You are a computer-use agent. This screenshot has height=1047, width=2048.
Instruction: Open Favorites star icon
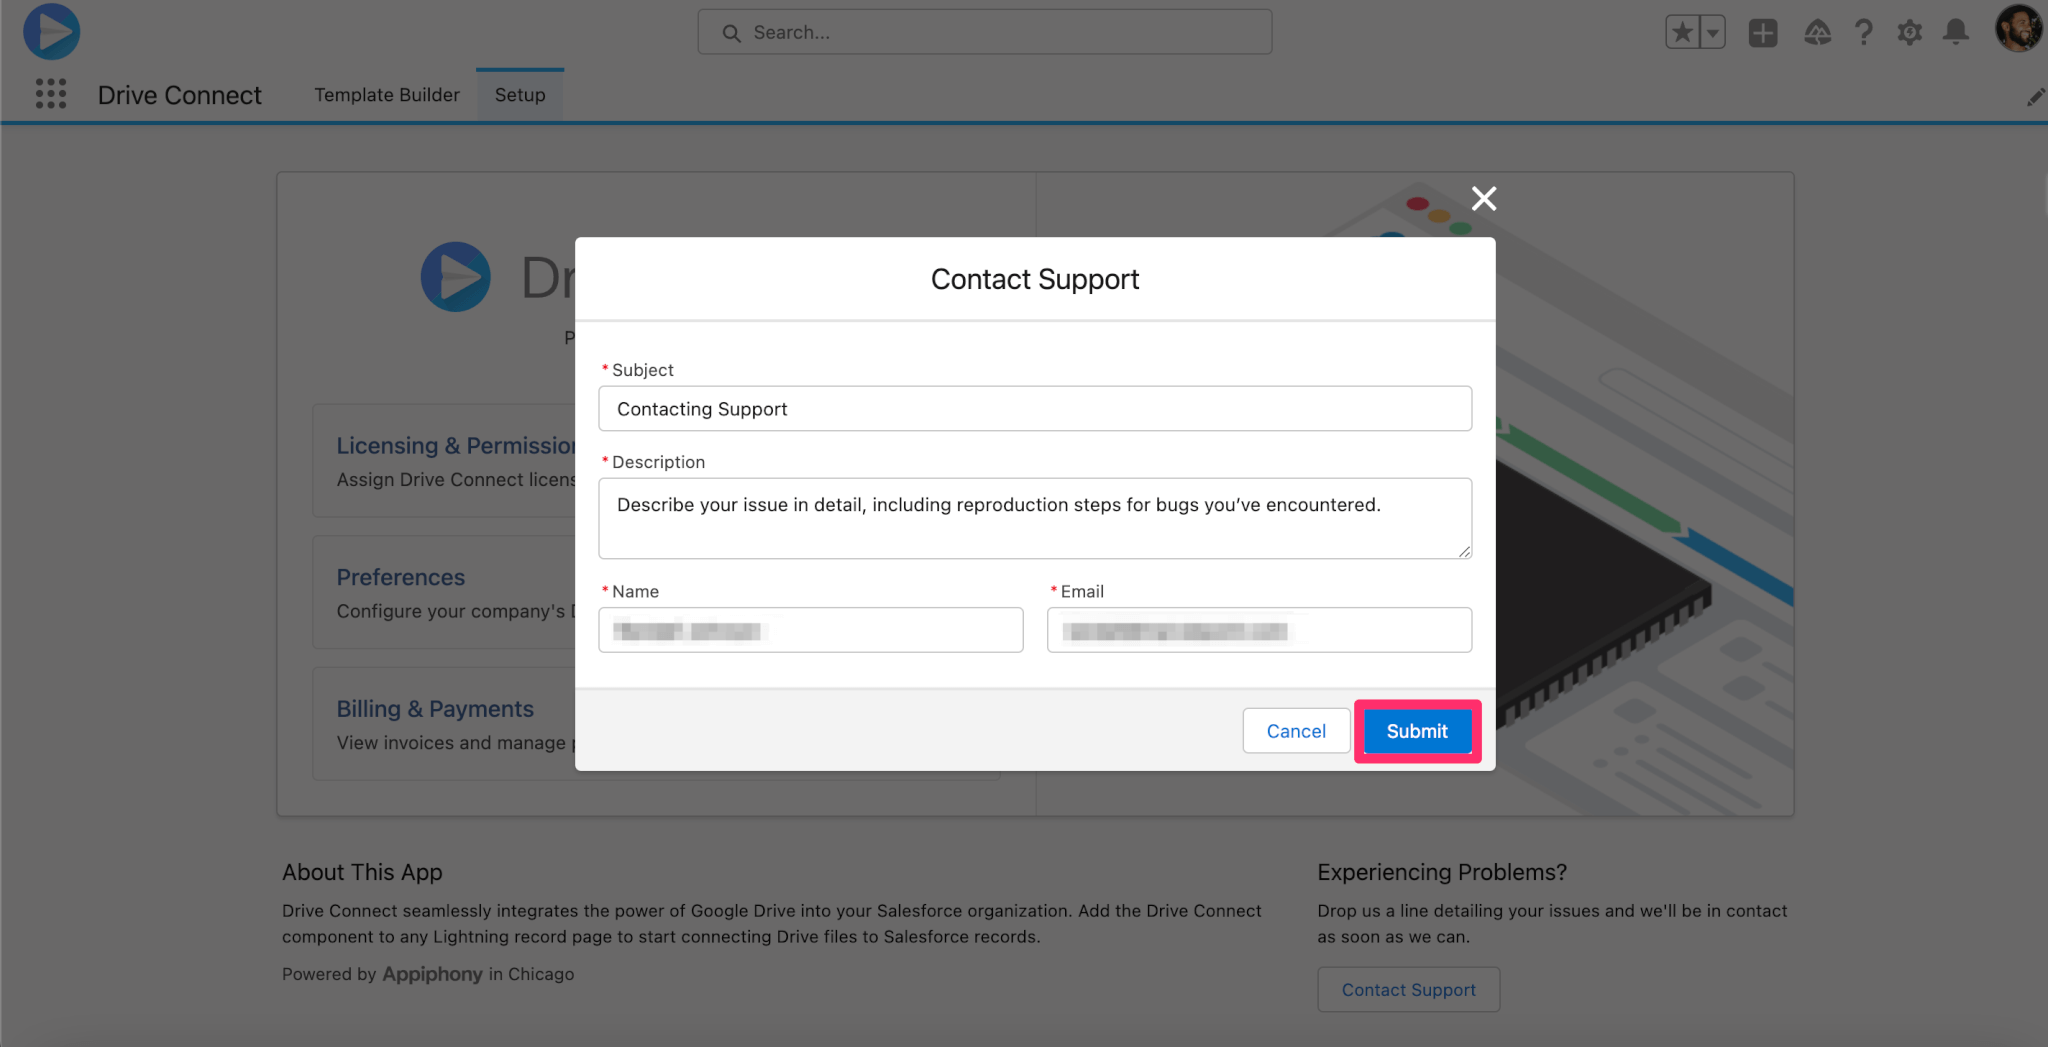(1683, 32)
